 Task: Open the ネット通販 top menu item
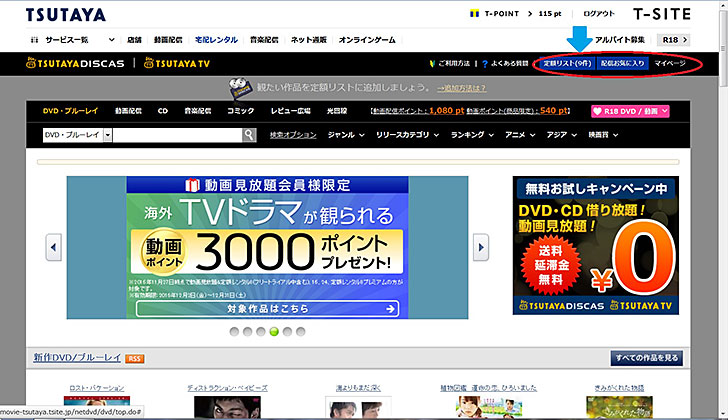click(x=309, y=40)
